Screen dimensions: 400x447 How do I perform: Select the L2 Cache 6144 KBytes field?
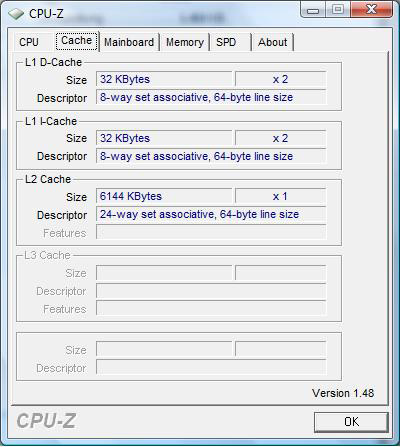point(164,196)
